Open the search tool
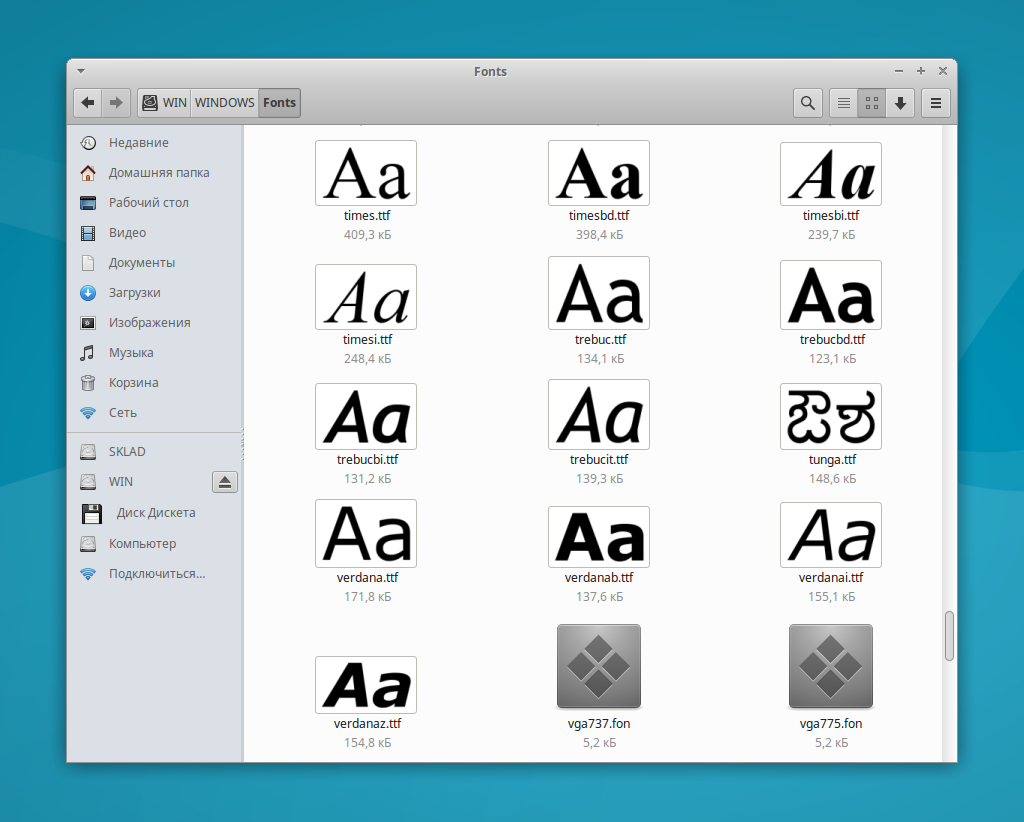The image size is (1024, 822). pyautogui.click(x=807, y=102)
